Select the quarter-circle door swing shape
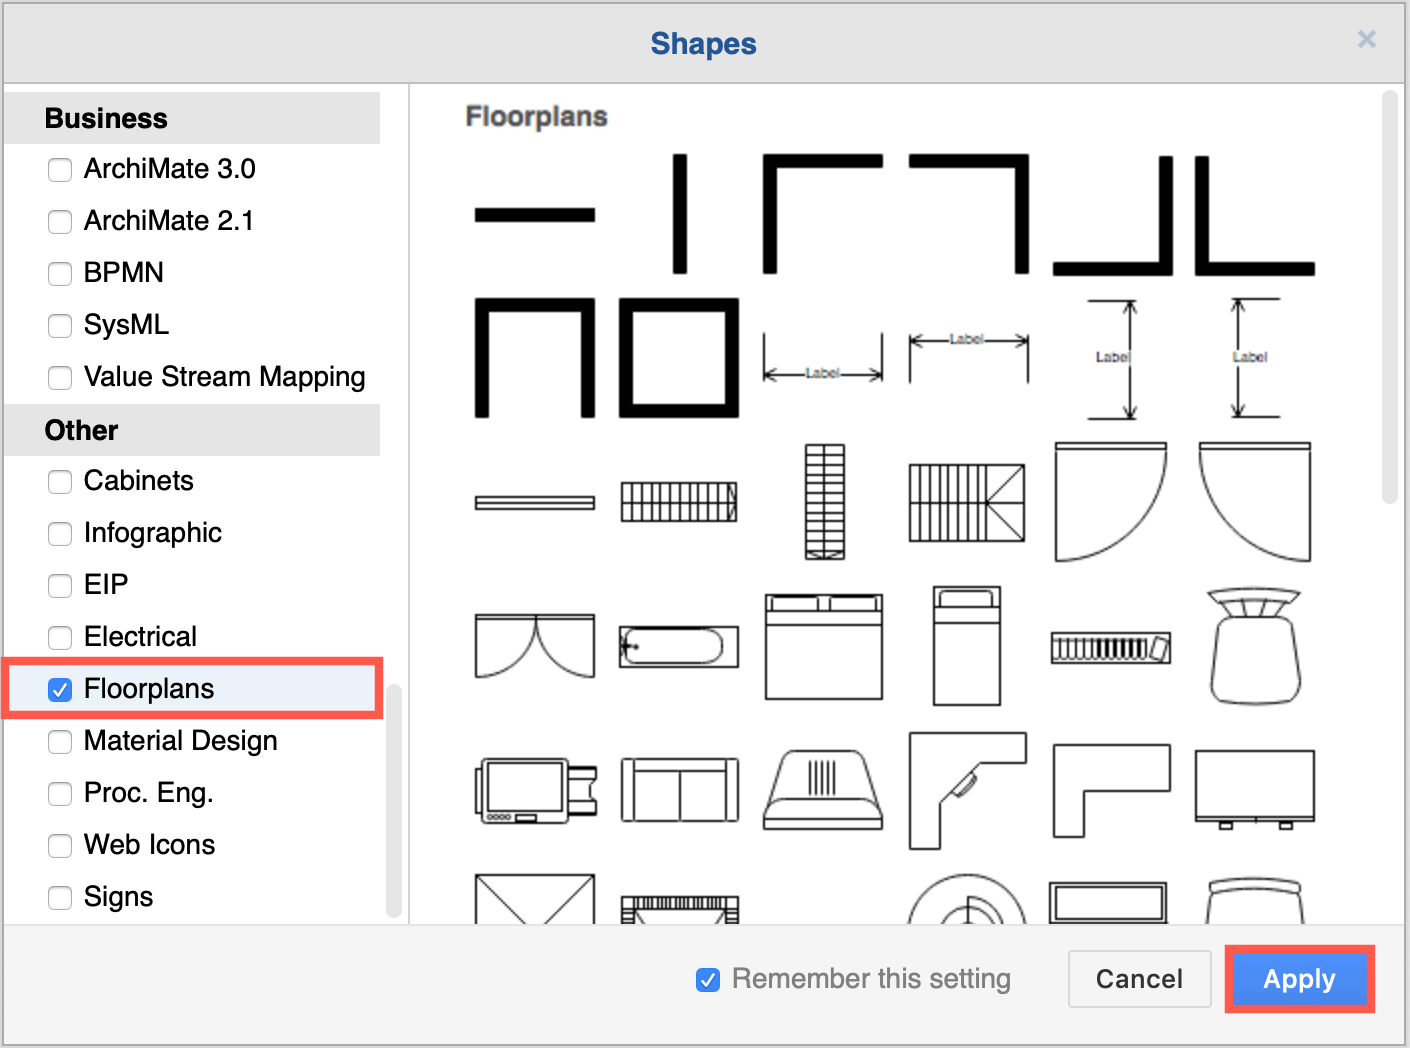 [x=1110, y=500]
